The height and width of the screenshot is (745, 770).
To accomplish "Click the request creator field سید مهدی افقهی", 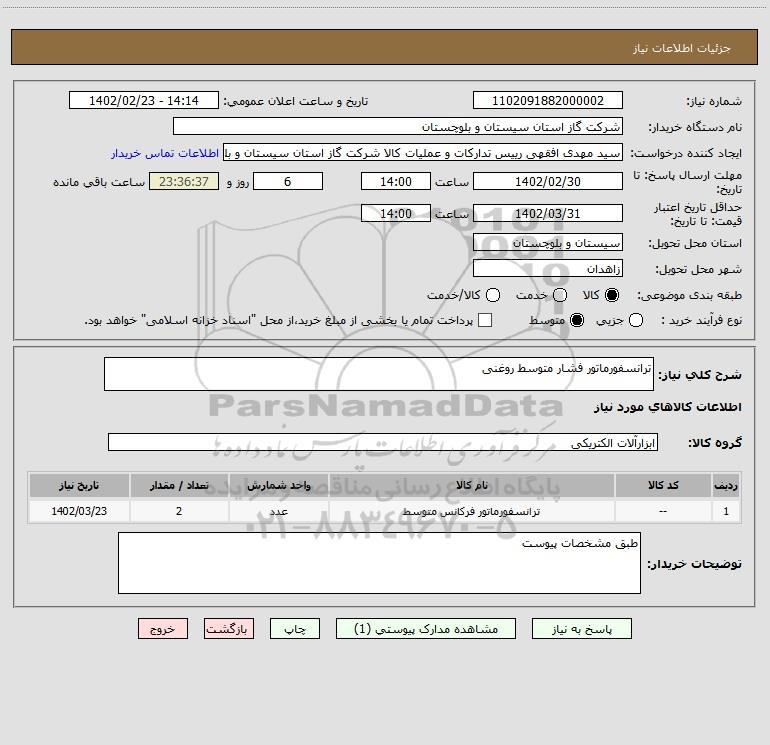I will coord(423,153).
